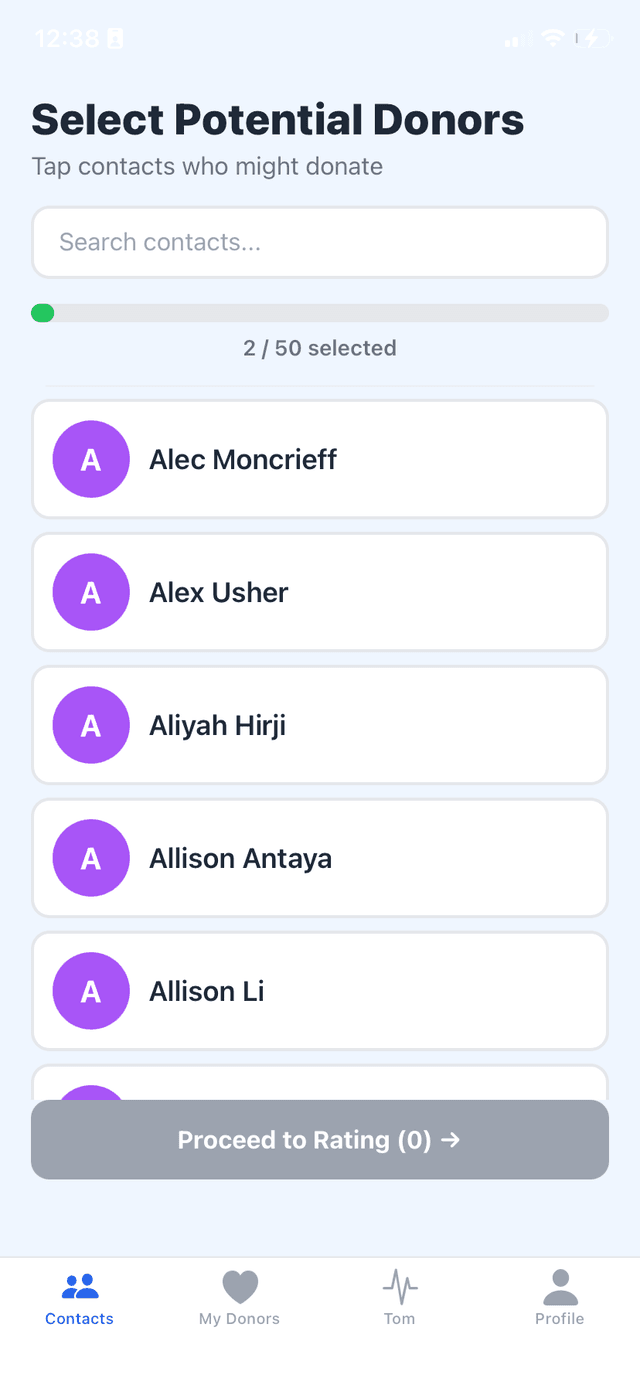Screen dimensions: 640x1385
Task: Tap Alex Usher's purple avatar
Action: (x=91, y=592)
